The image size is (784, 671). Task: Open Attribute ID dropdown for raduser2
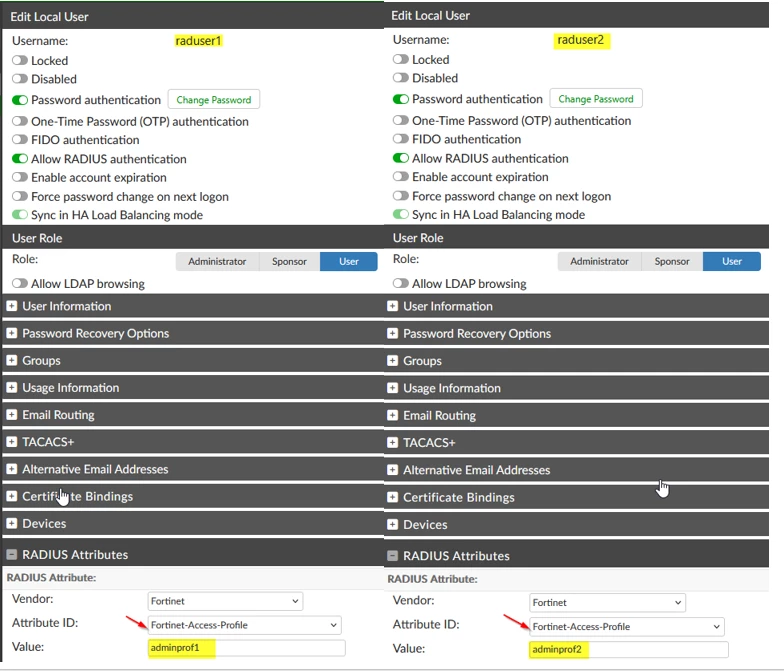[x=626, y=626]
